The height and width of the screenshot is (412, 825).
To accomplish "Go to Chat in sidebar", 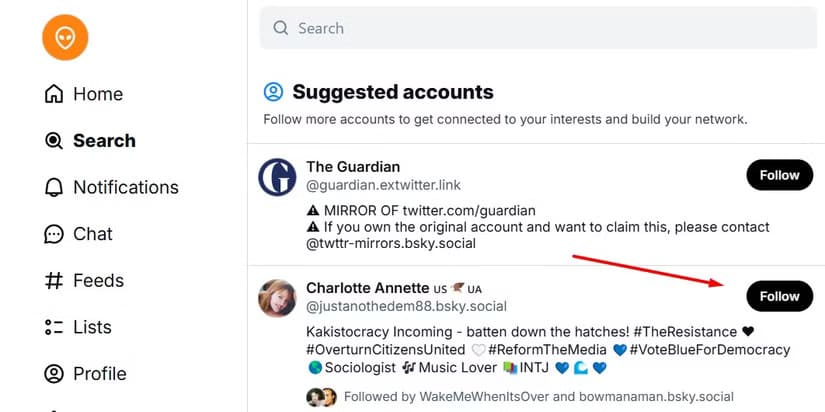I will 93,234.
